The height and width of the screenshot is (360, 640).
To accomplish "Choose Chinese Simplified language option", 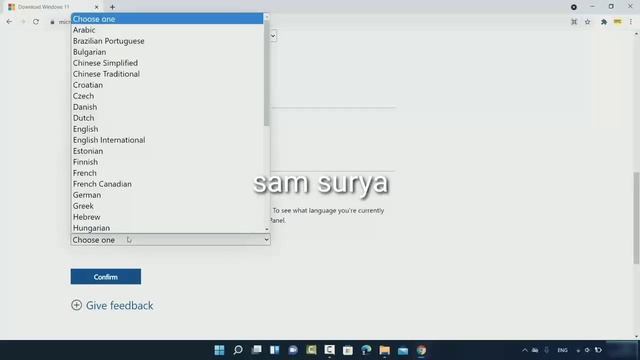I will coord(167,63).
